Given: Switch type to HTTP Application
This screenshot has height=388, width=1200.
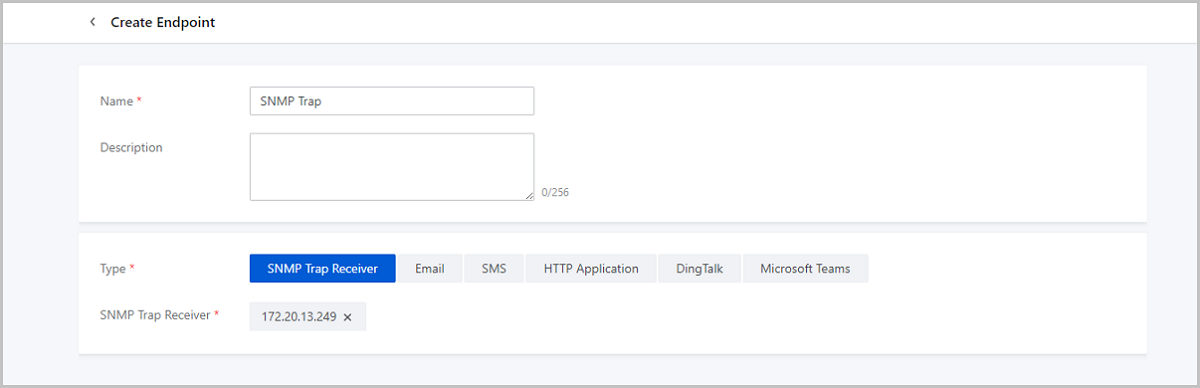Looking at the screenshot, I should pyautogui.click(x=591, y=269).
